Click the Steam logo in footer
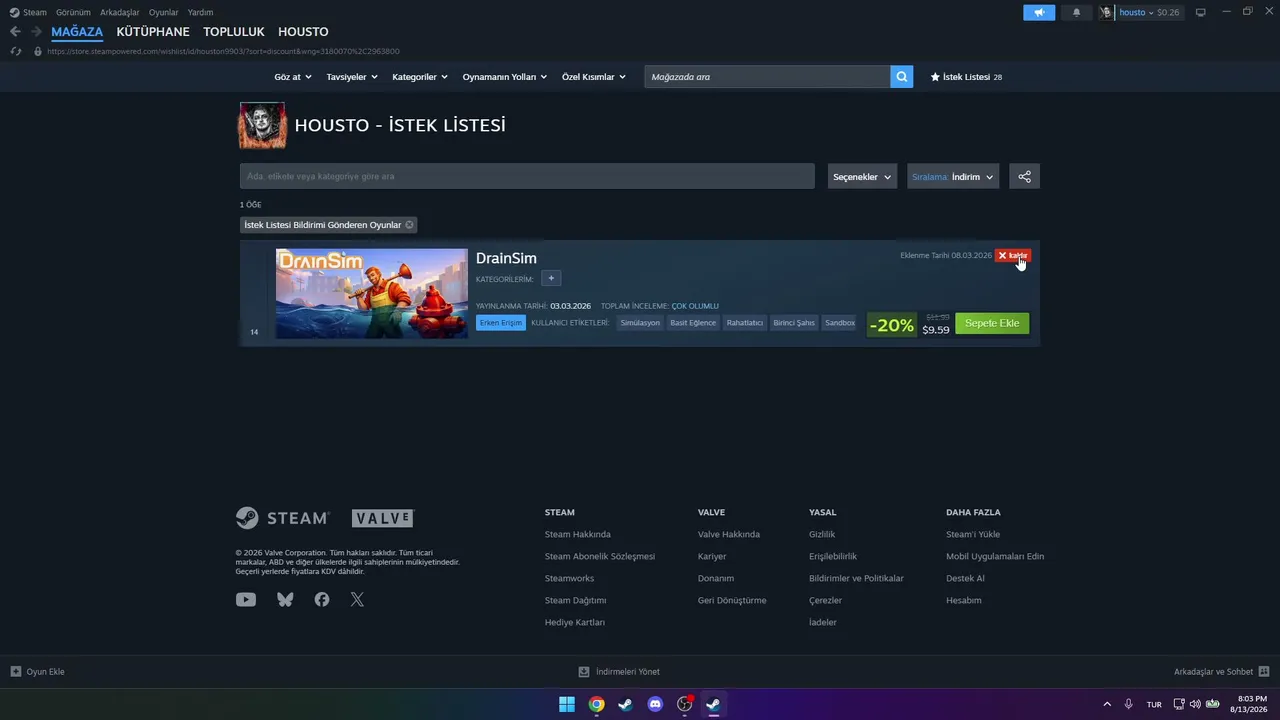Screen dimensions: 1280x720 point(283,518)
